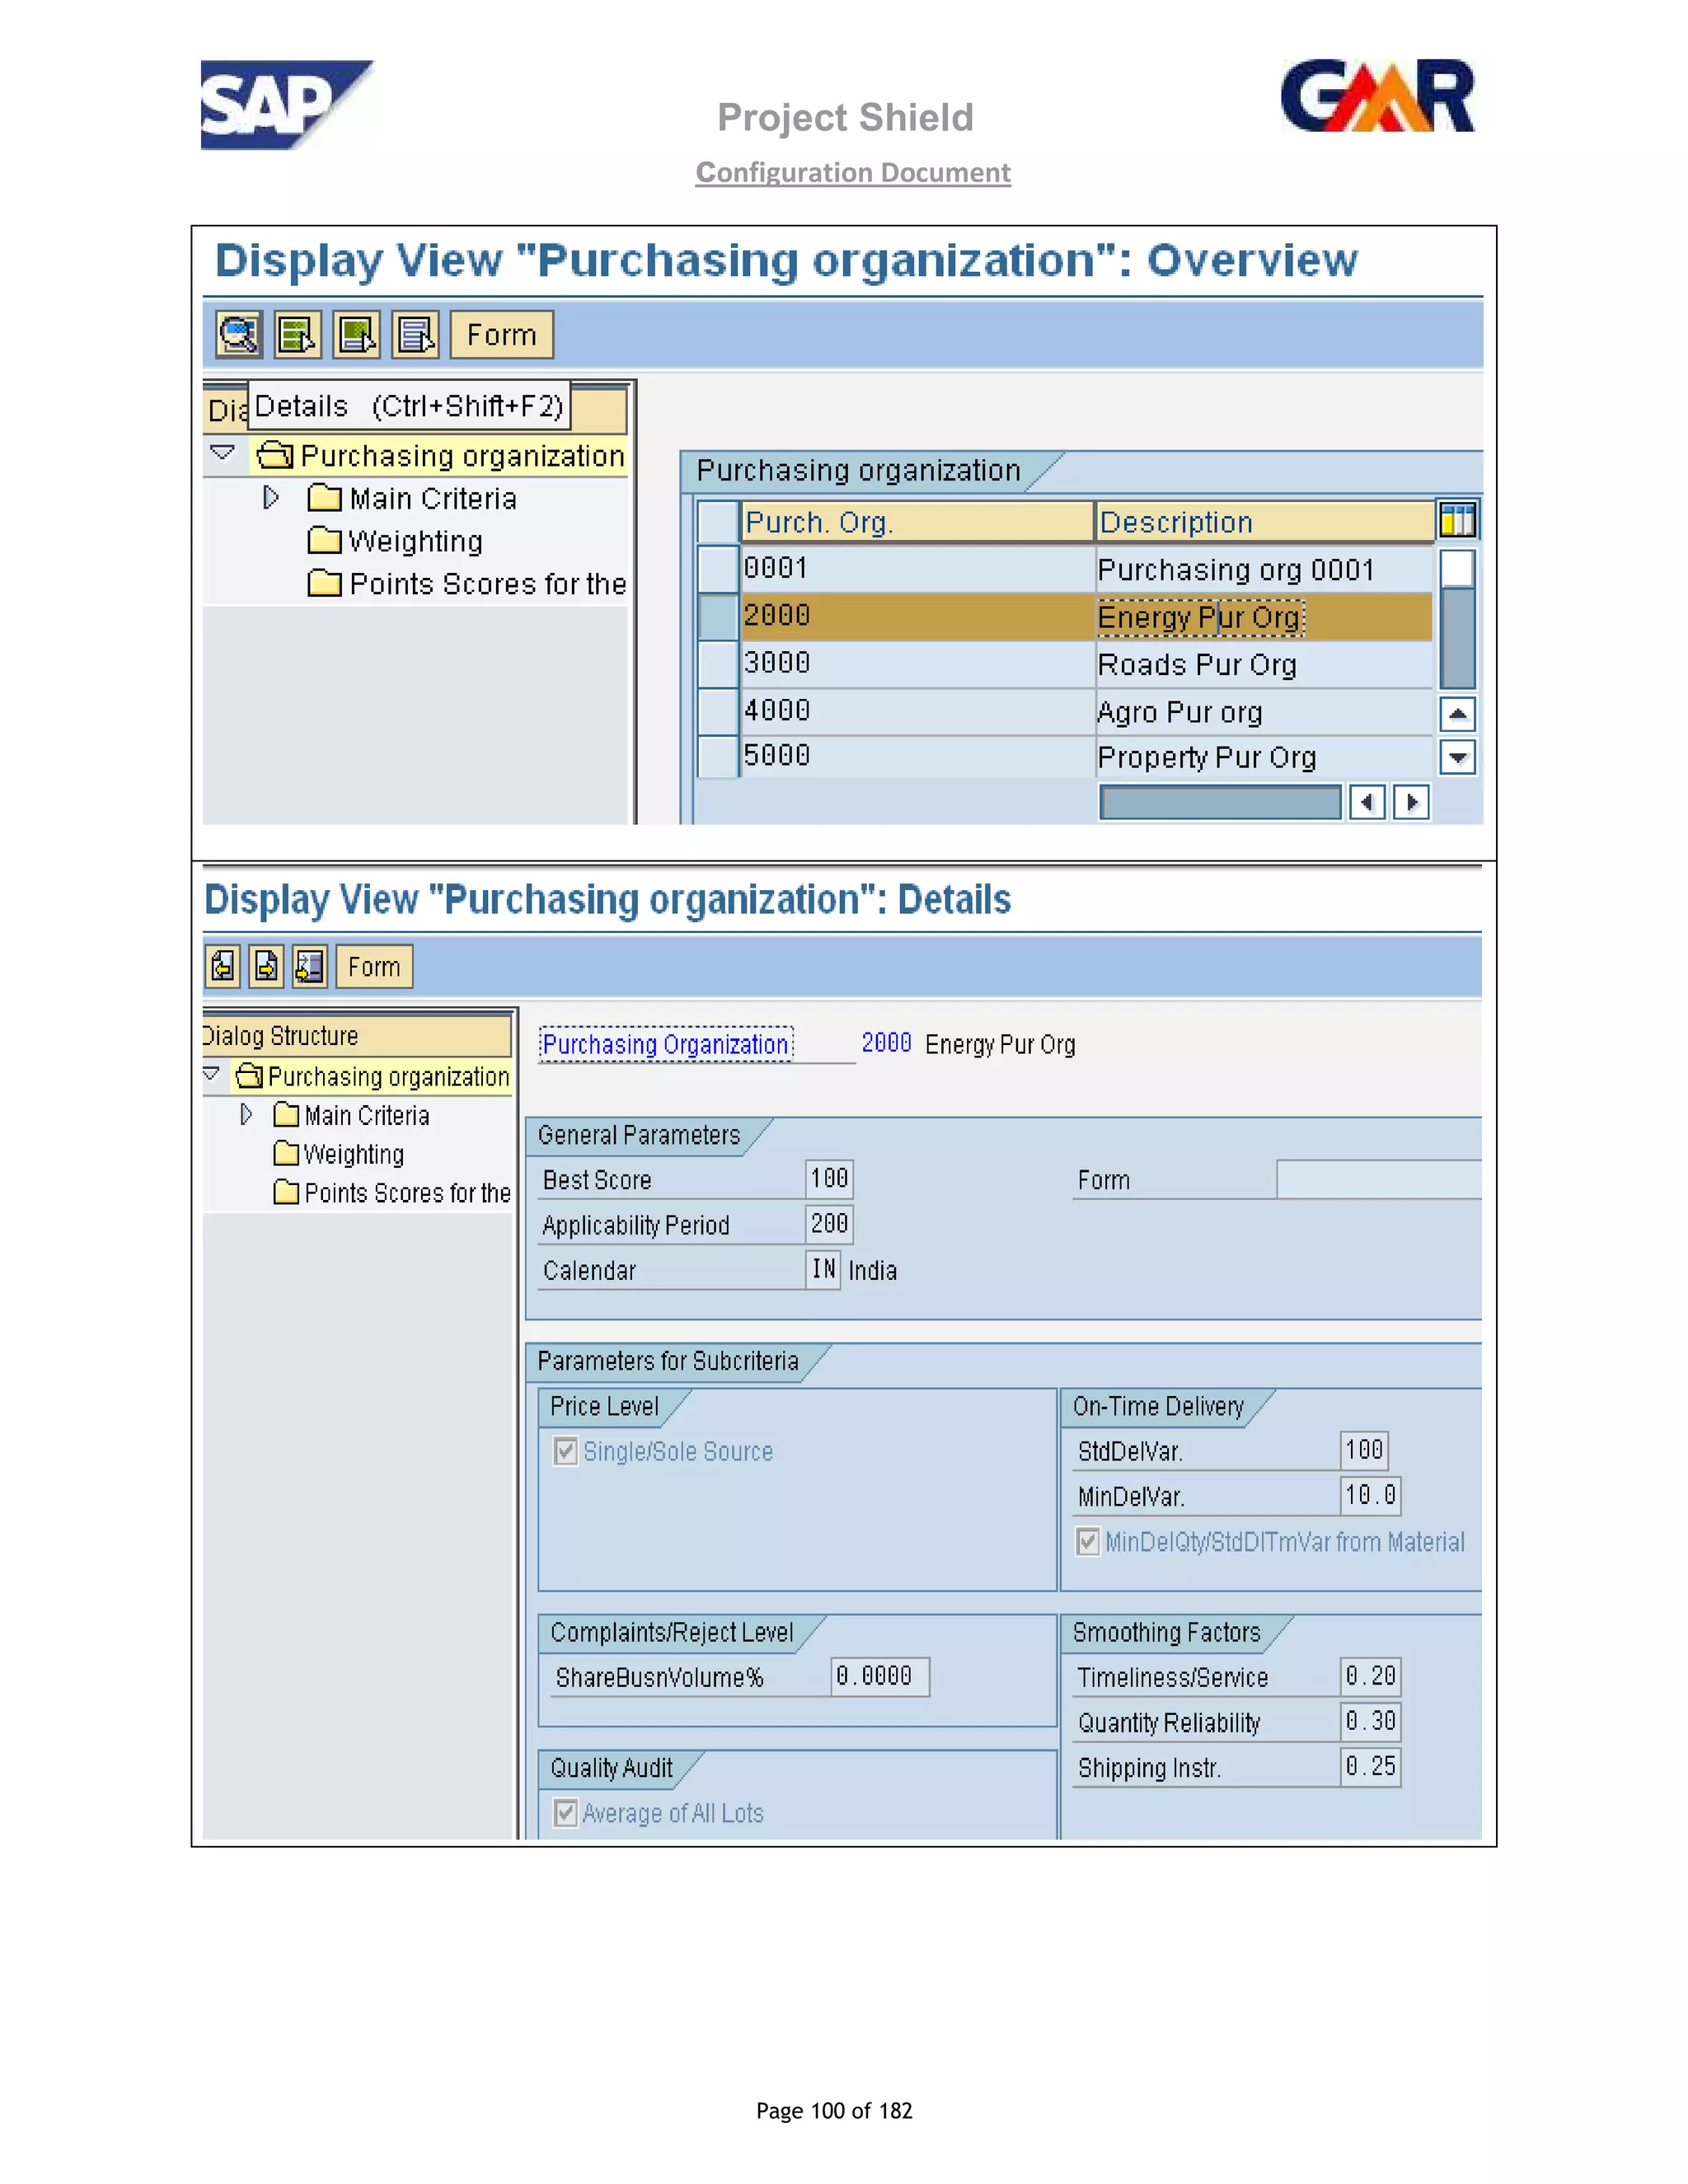Expand Main Criteria node in Overview tree

[x=270, y=497]
